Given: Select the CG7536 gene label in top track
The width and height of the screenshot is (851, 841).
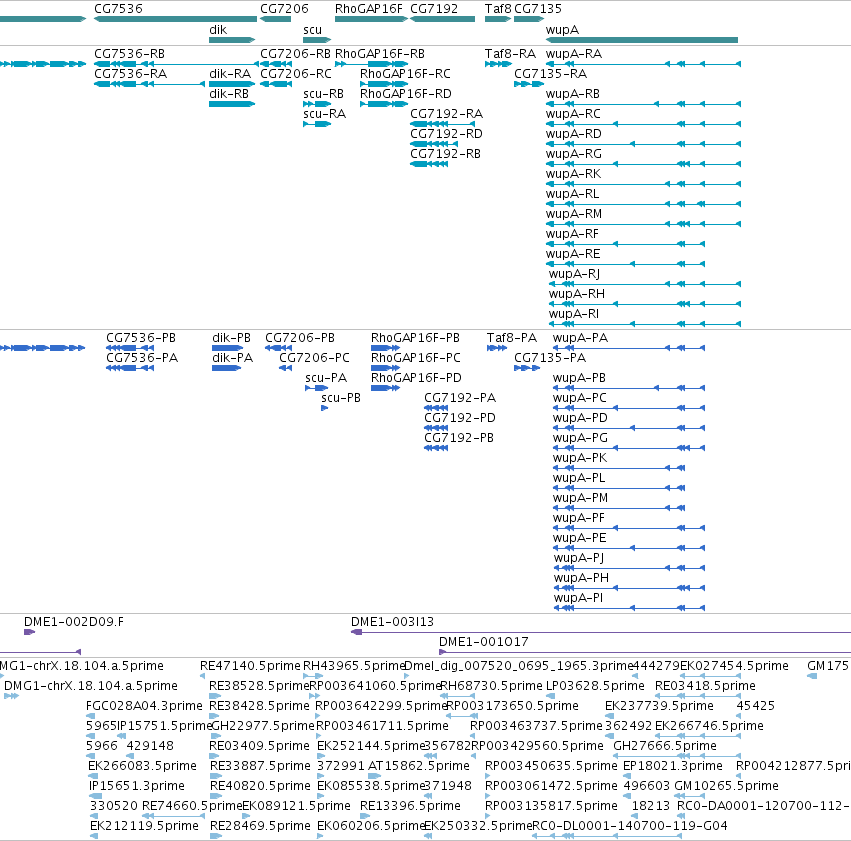Looking at the screenshot, I should tap(118, 9).
